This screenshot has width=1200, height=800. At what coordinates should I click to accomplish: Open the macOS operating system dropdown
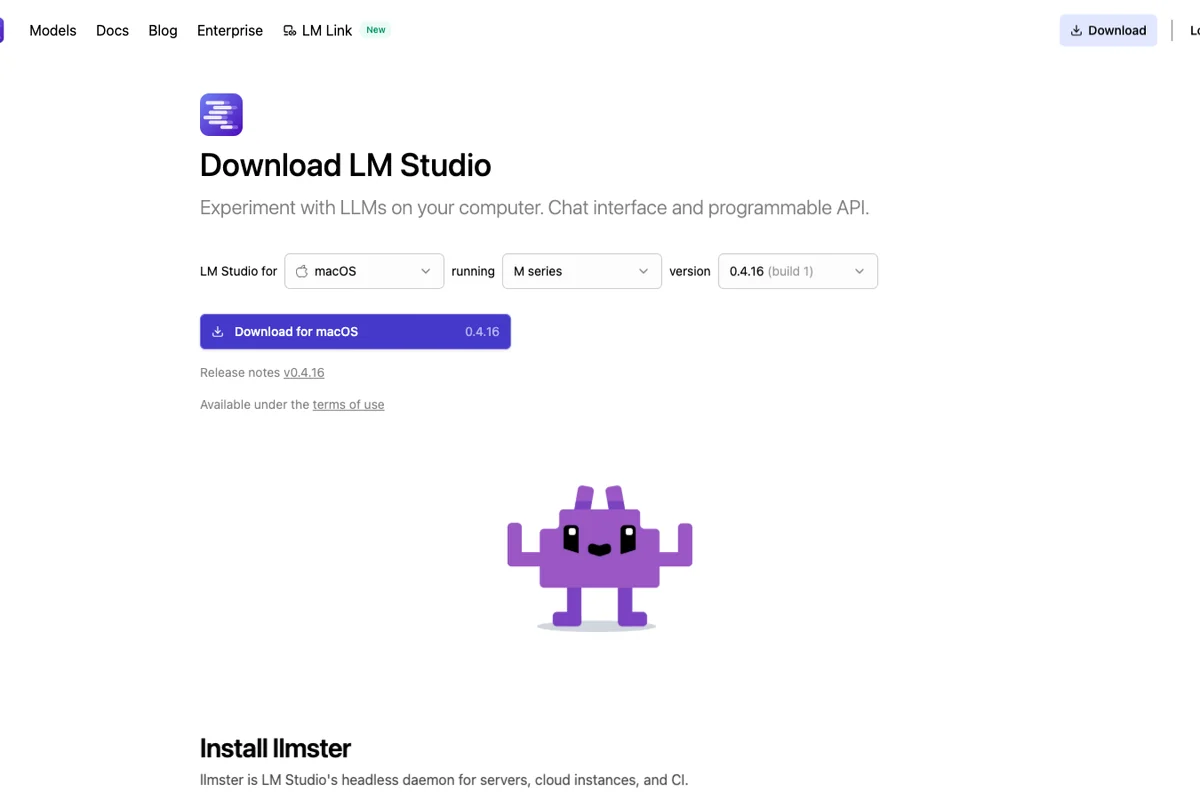[x=364, y=271]
